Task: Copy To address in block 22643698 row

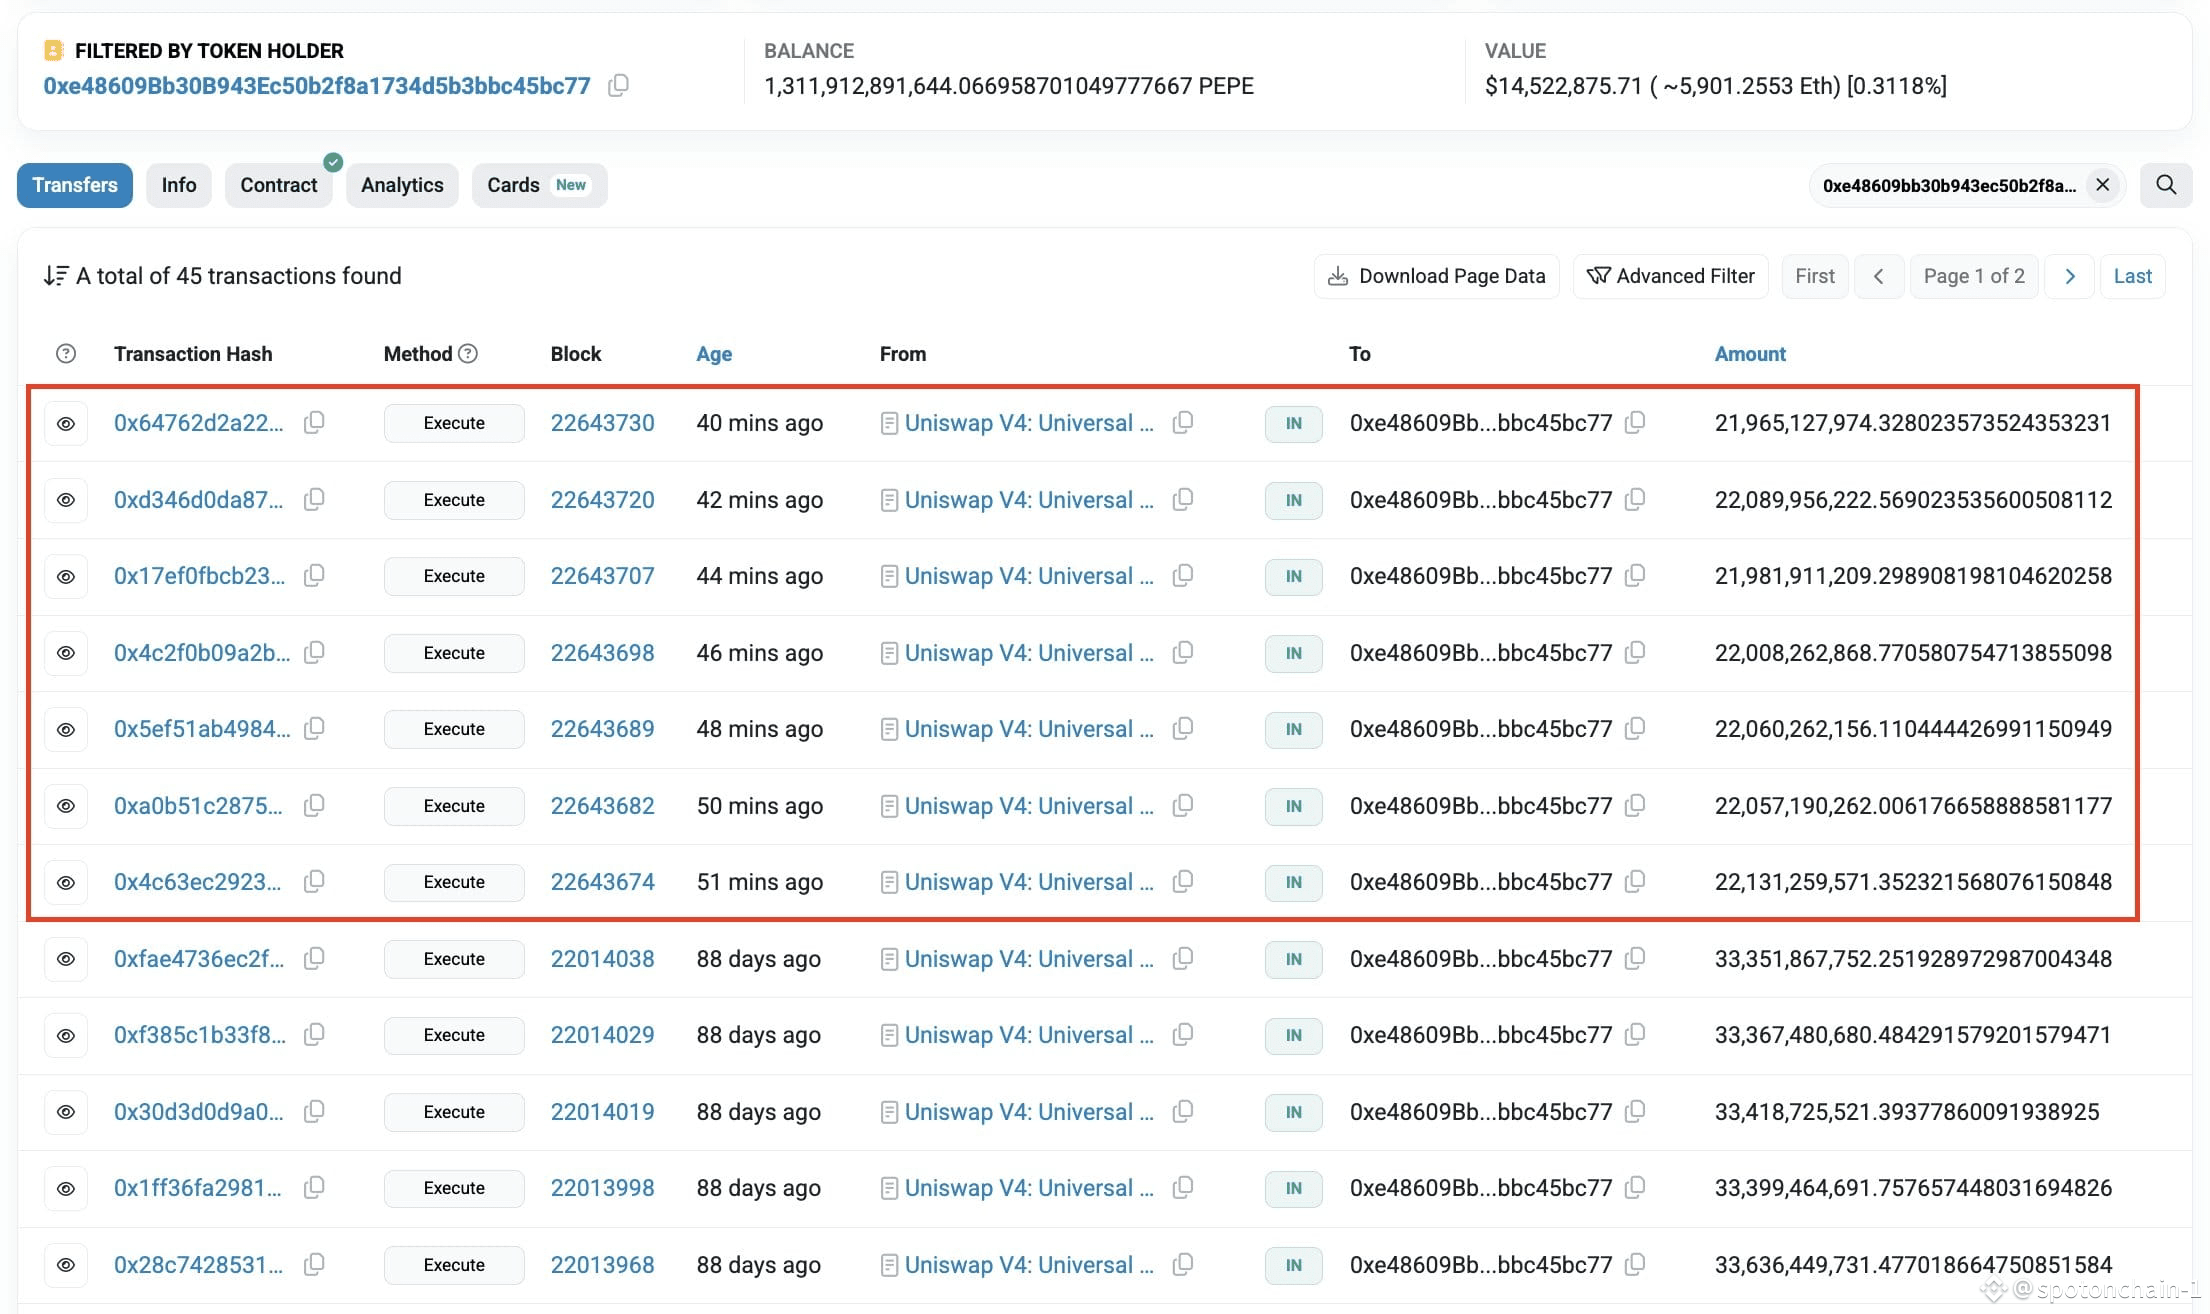Action: pyautogui.click(x=1635, y=652)
